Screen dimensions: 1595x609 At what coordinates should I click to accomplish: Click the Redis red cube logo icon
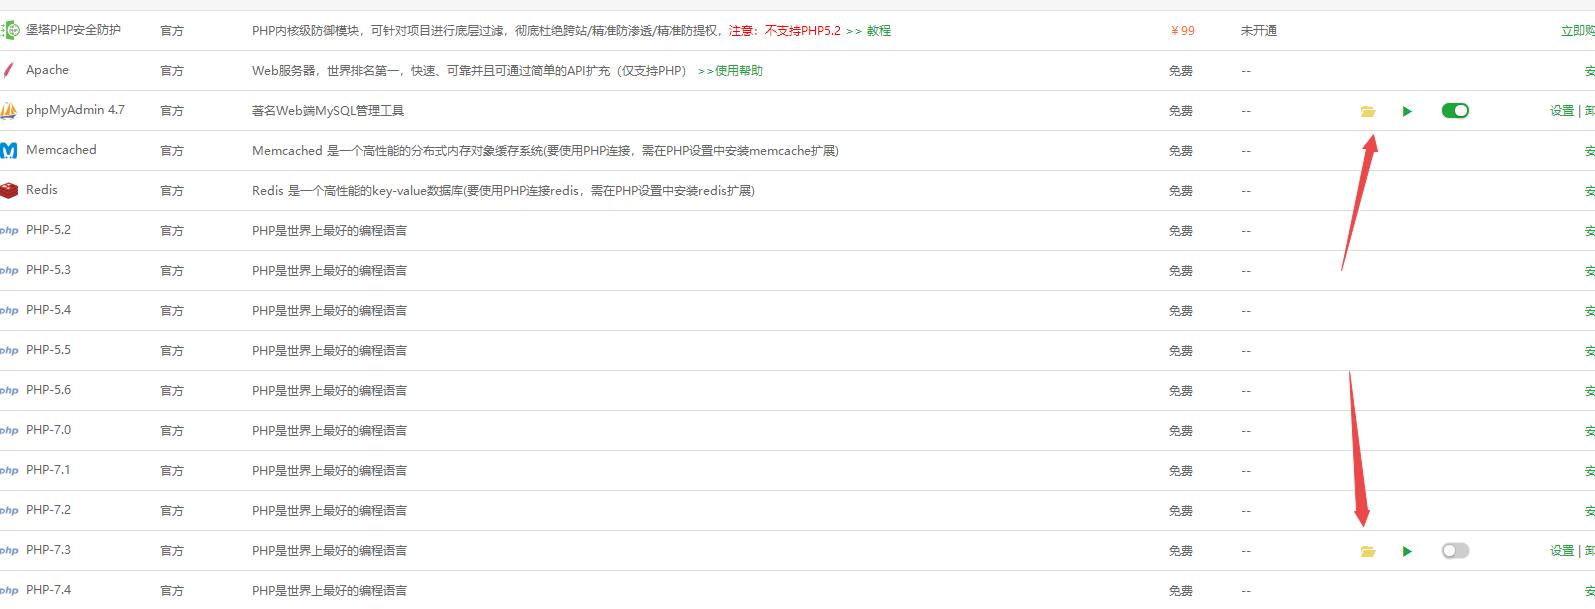tap(9, 190)
